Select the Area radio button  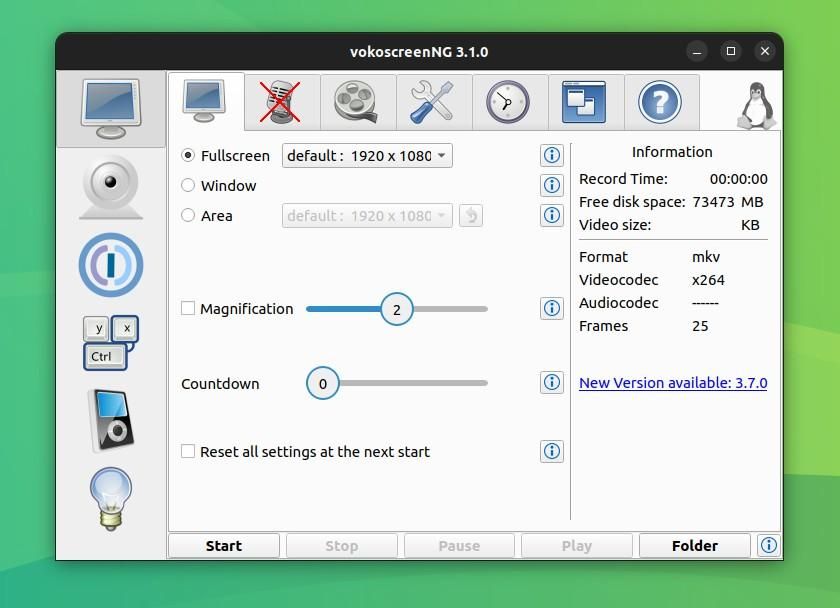click(188, 215)
